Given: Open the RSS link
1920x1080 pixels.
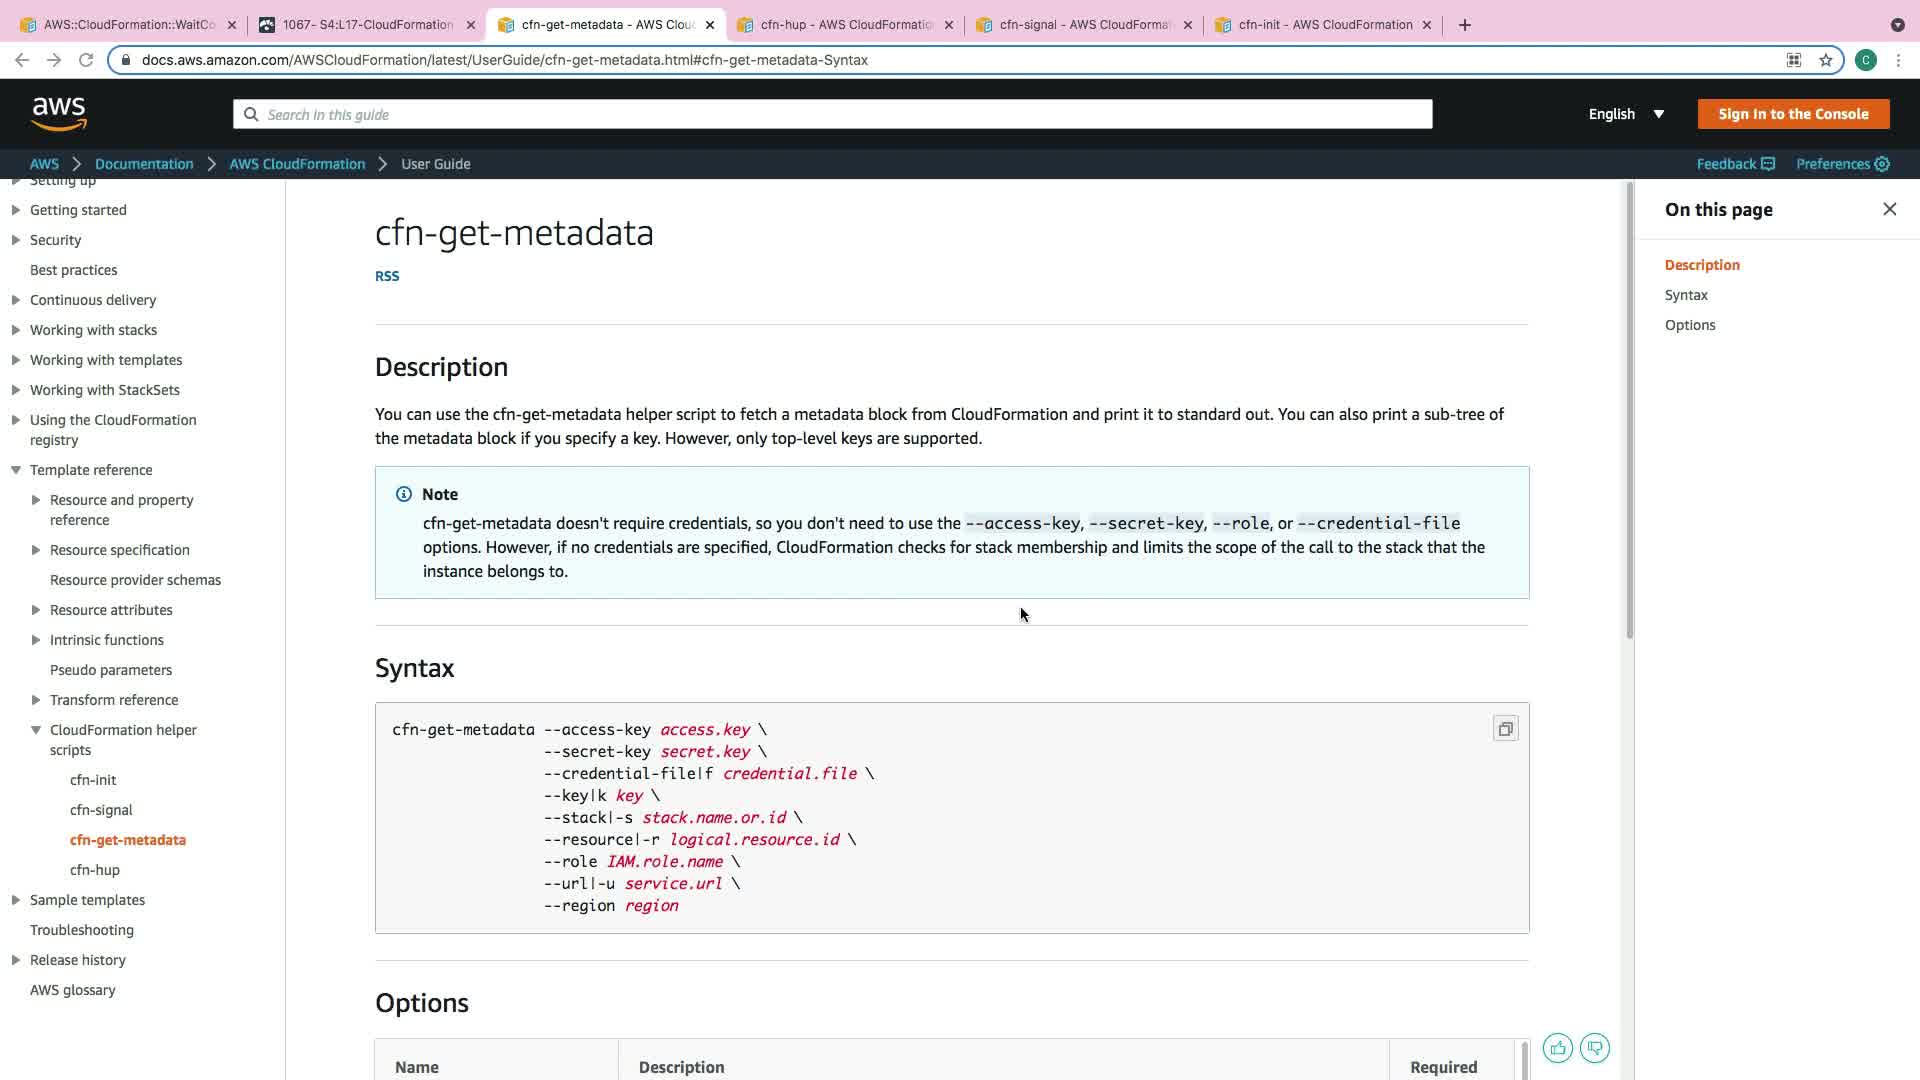Looking at the screenshot, I should pos(387,276).
